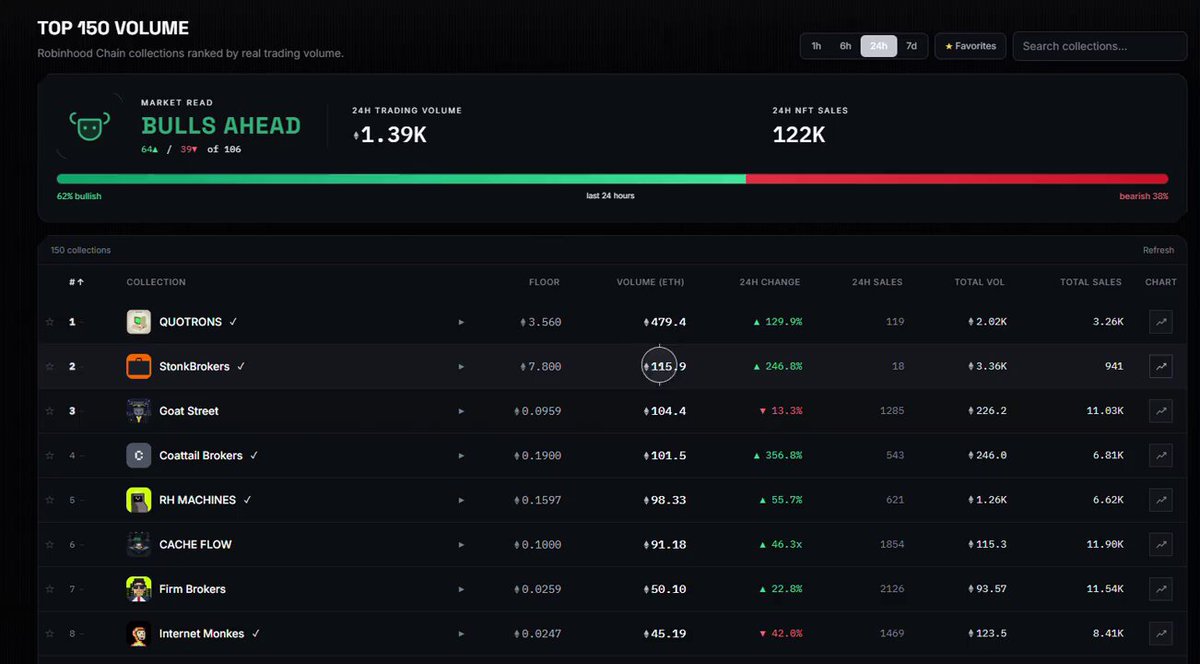The width and height of the screenshot is (1200, 664).
Task: Open the chart for QUOTRONS
Action: (1161, 322)
